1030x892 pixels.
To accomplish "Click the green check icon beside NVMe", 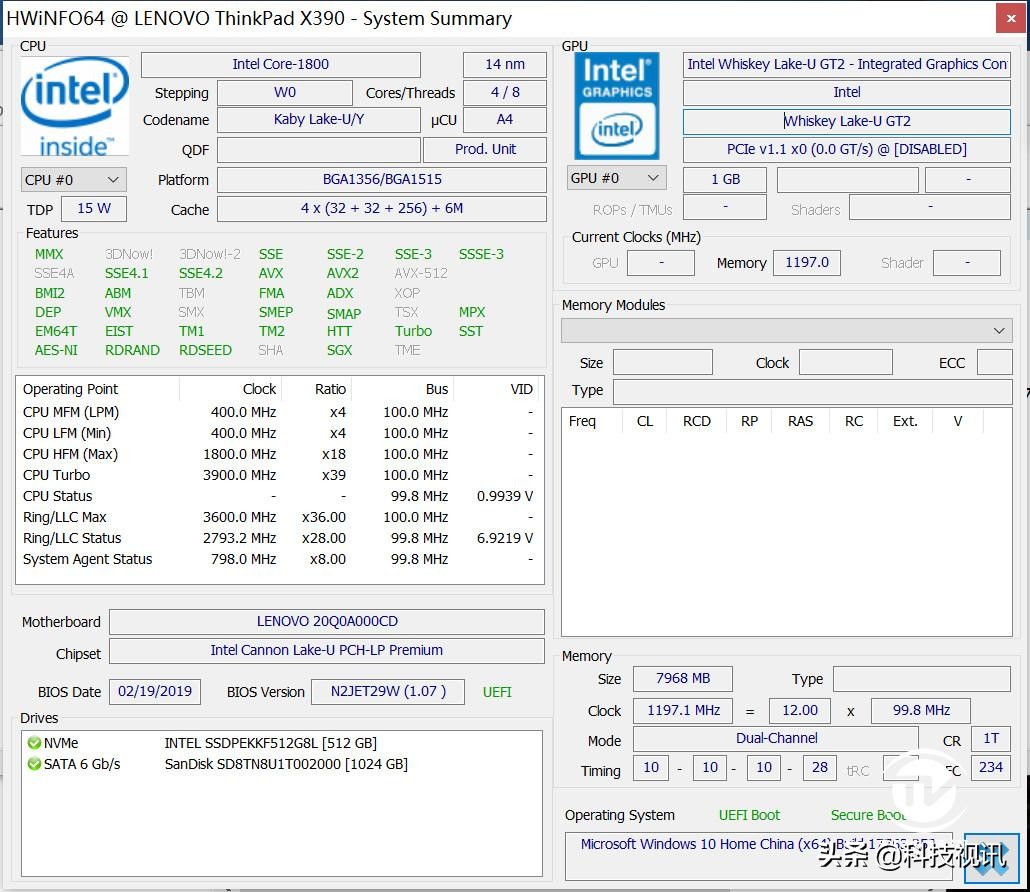I will pyautogui.click(x=34, y=743).
